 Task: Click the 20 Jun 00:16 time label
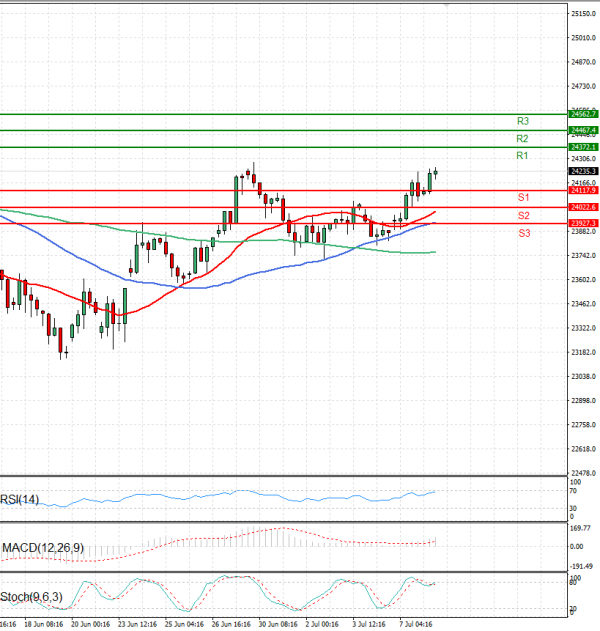click(x=91, y=624)
